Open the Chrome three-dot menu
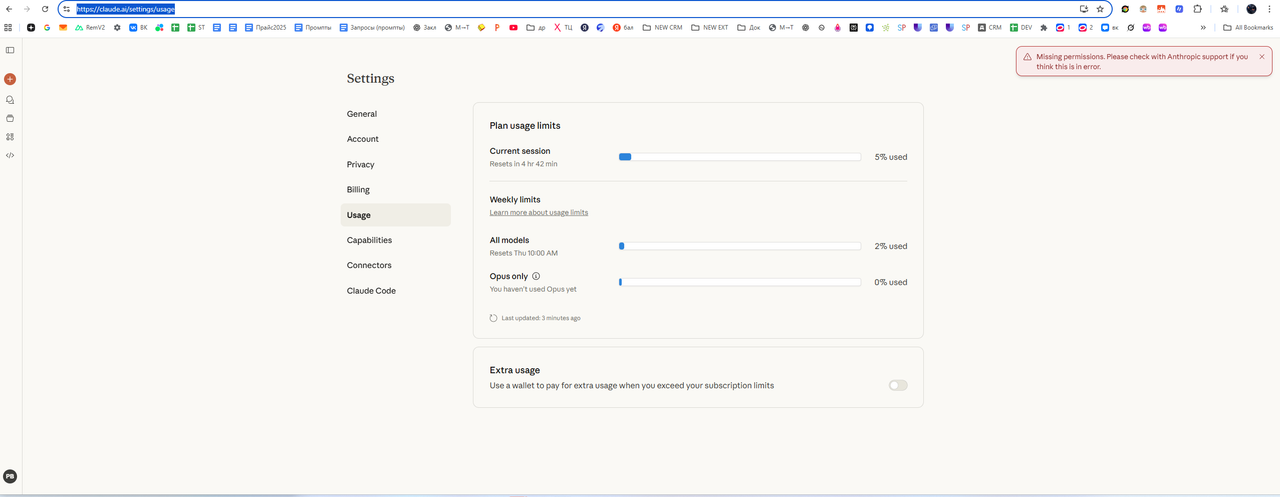The height and width of the screenshot is (497, 1280). [1271, 9]
